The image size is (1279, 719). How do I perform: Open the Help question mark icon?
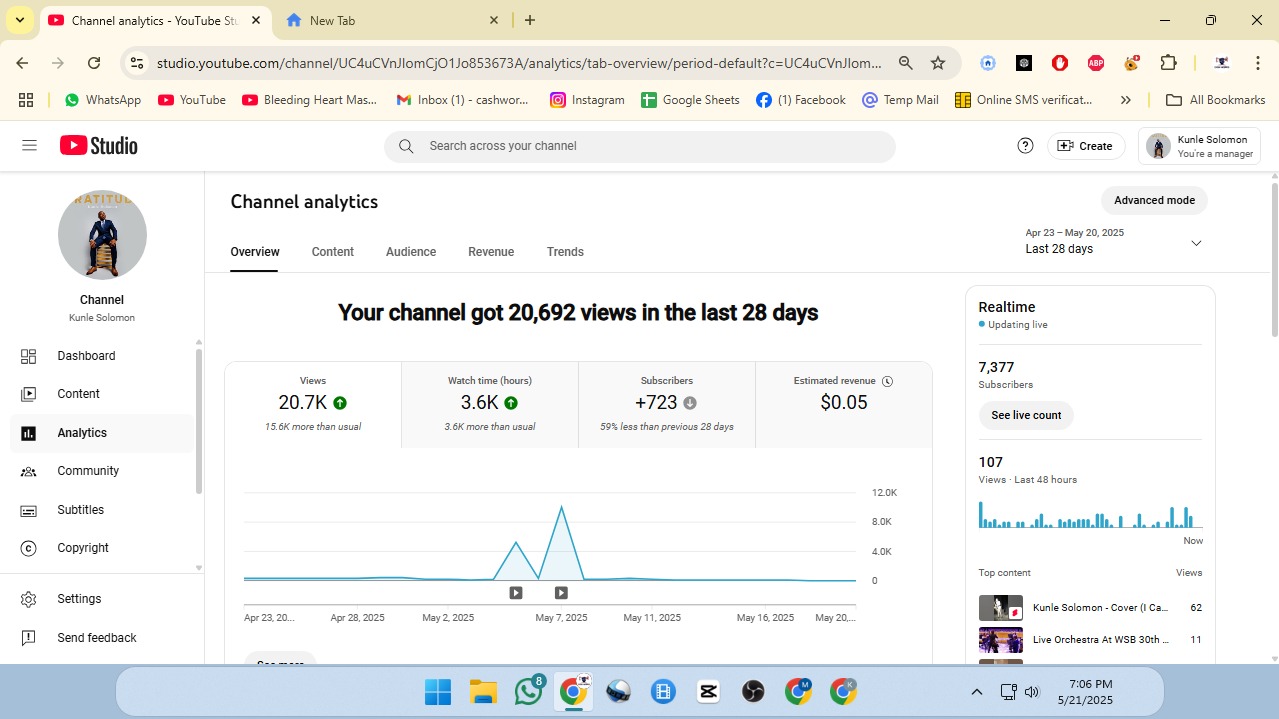1025,146
